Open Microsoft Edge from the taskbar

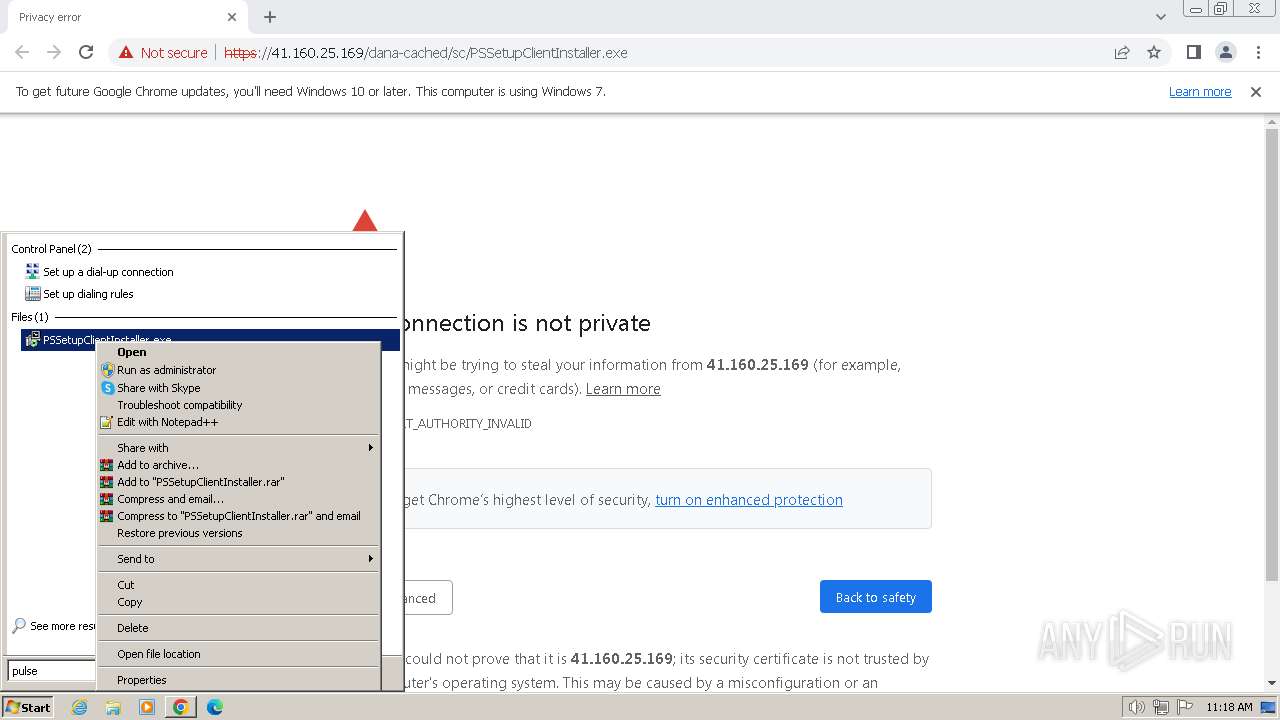click(x=214, y=707)
